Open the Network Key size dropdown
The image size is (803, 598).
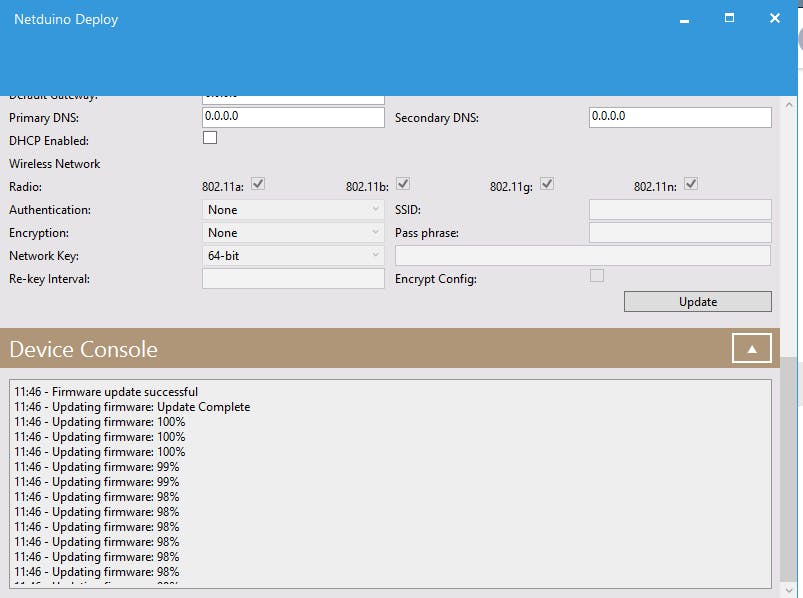[290, 255]
